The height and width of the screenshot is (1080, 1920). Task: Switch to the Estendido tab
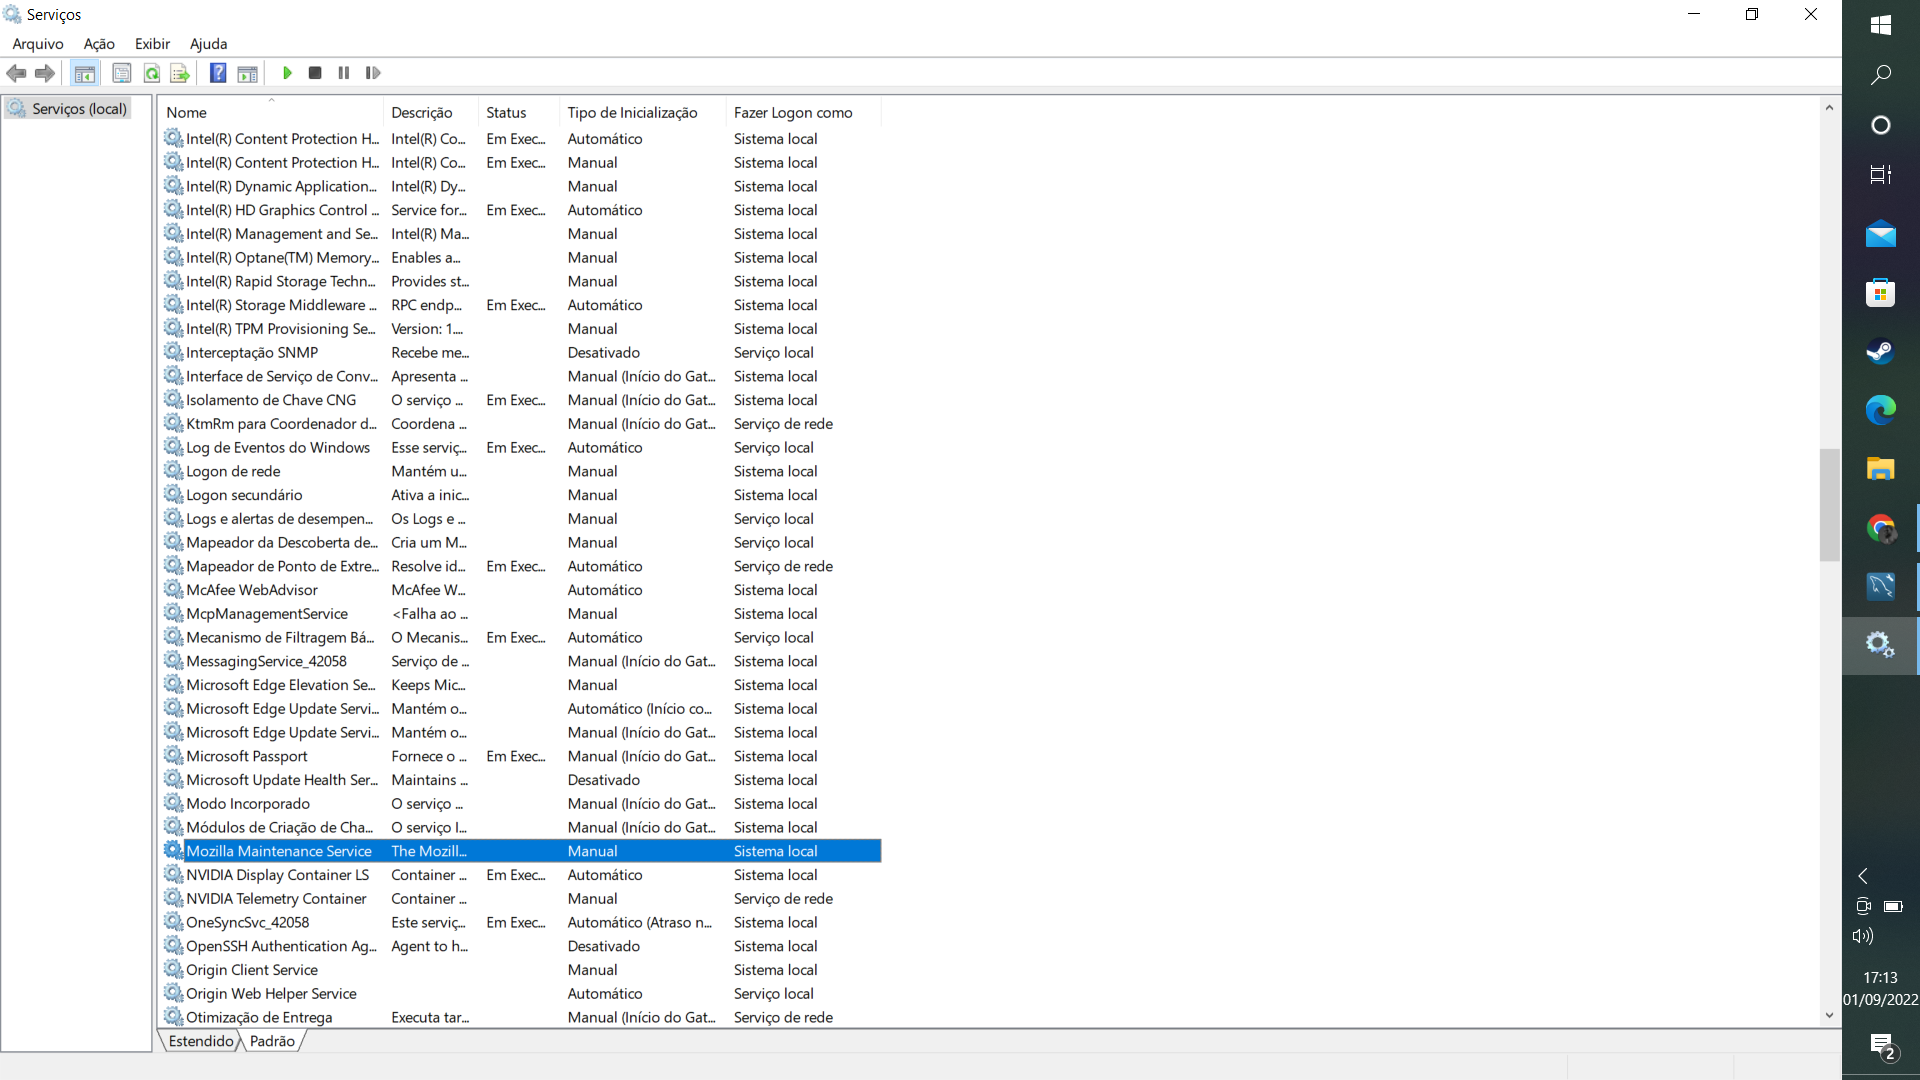coord(201,1041)
